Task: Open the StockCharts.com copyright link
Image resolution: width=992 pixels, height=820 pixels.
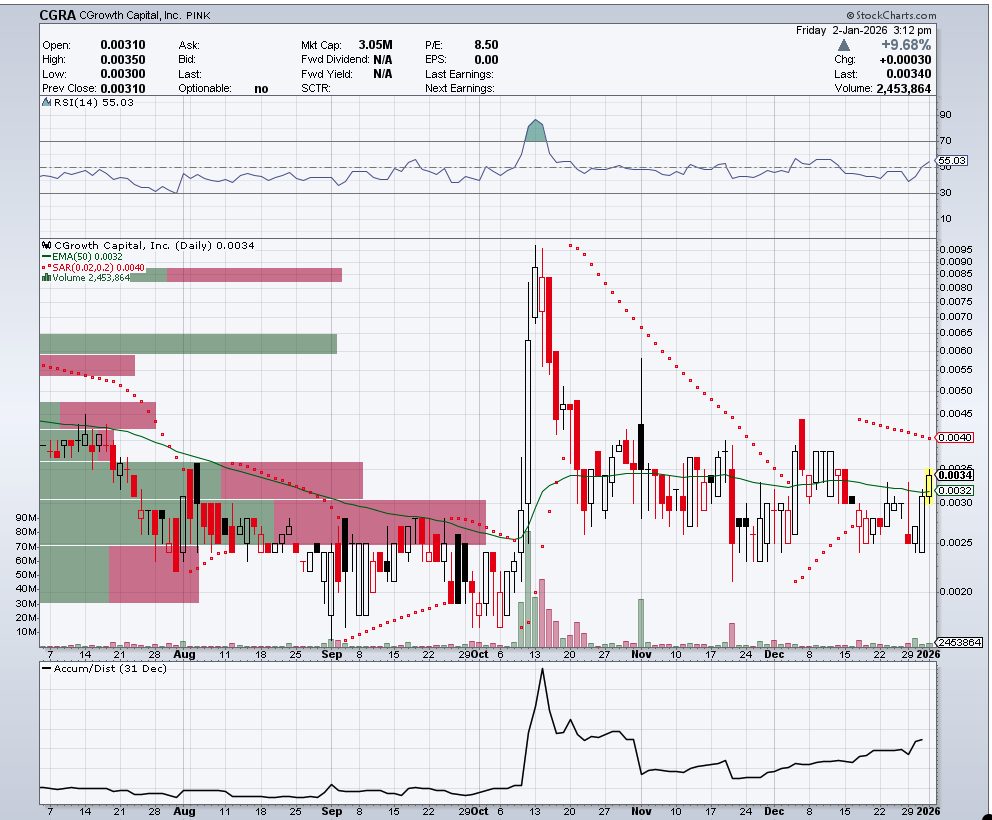Action: [x=891, y=15]
